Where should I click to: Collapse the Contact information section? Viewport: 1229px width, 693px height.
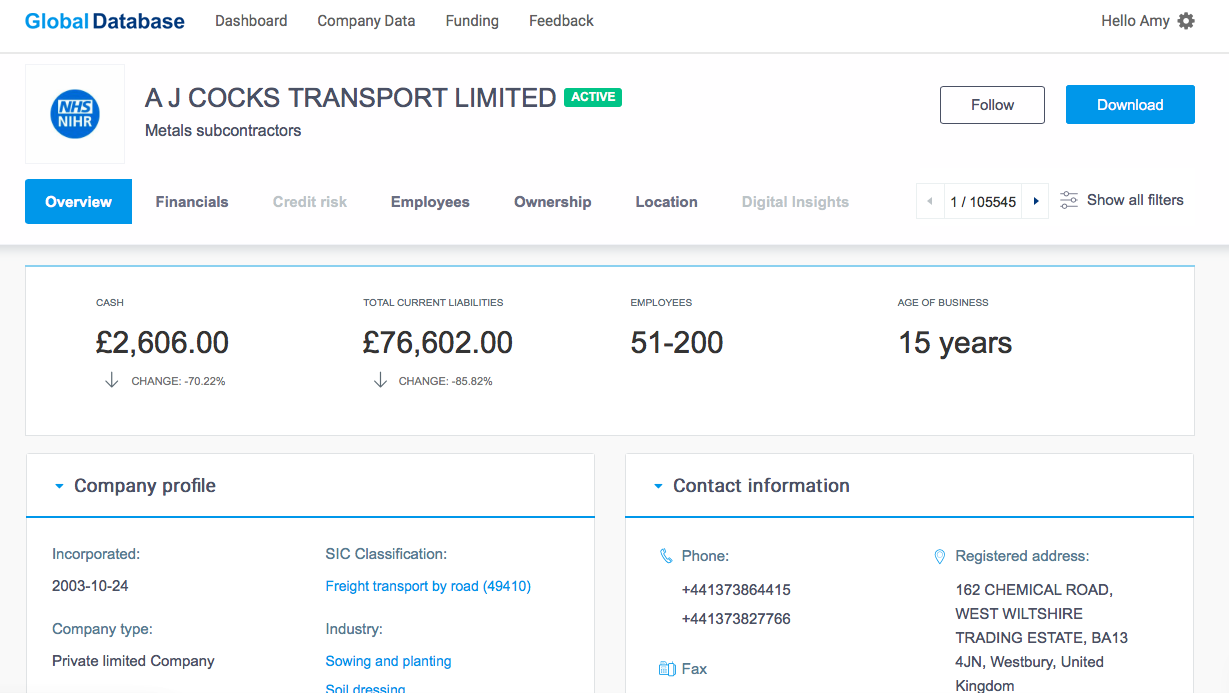(658, 486)
